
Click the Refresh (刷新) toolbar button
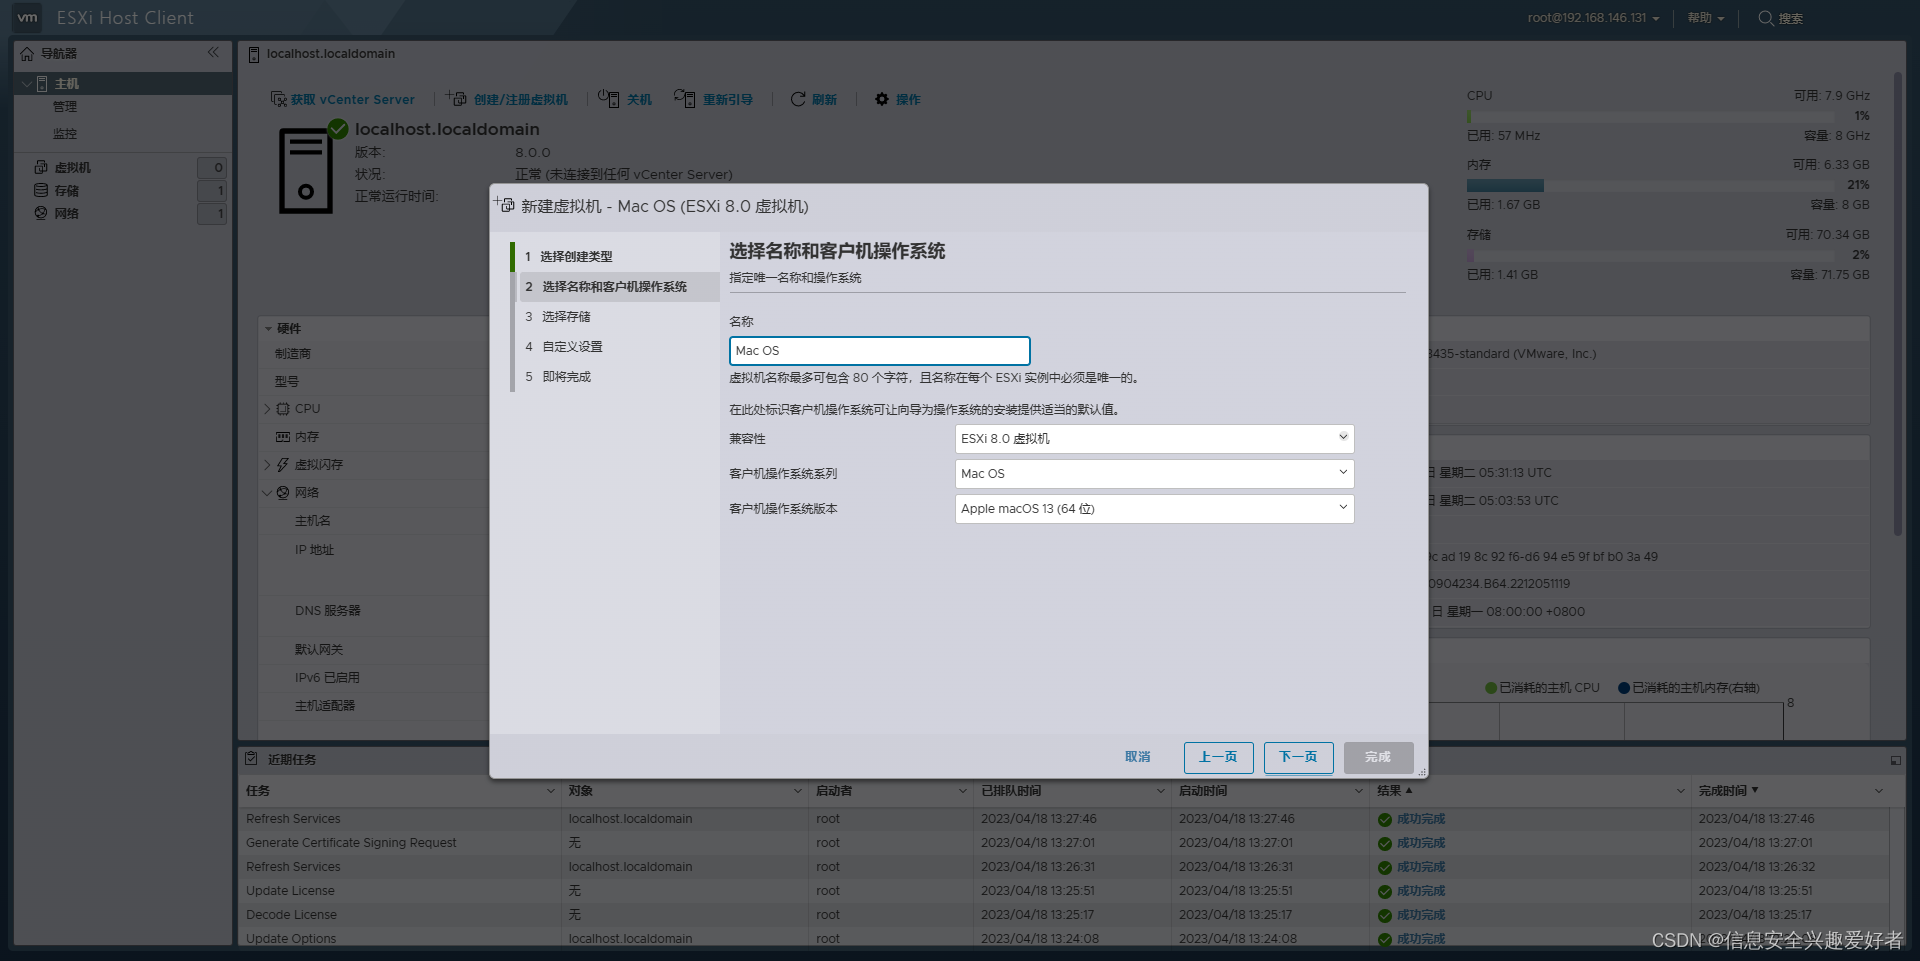[813, 99]
